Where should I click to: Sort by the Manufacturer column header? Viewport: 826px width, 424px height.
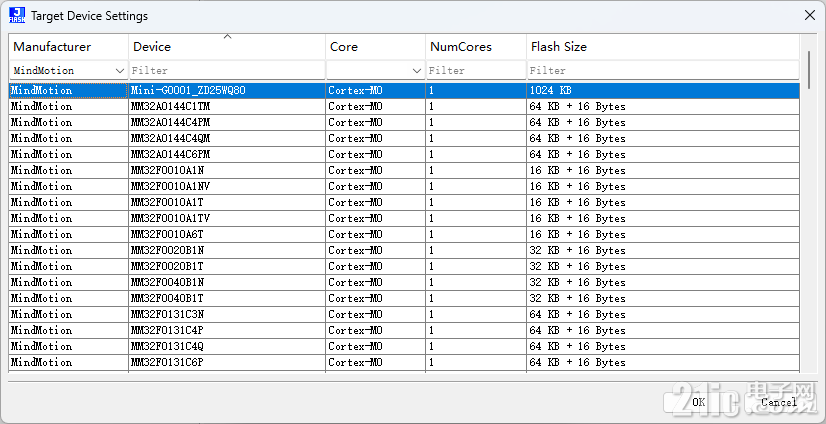[68, 47]
